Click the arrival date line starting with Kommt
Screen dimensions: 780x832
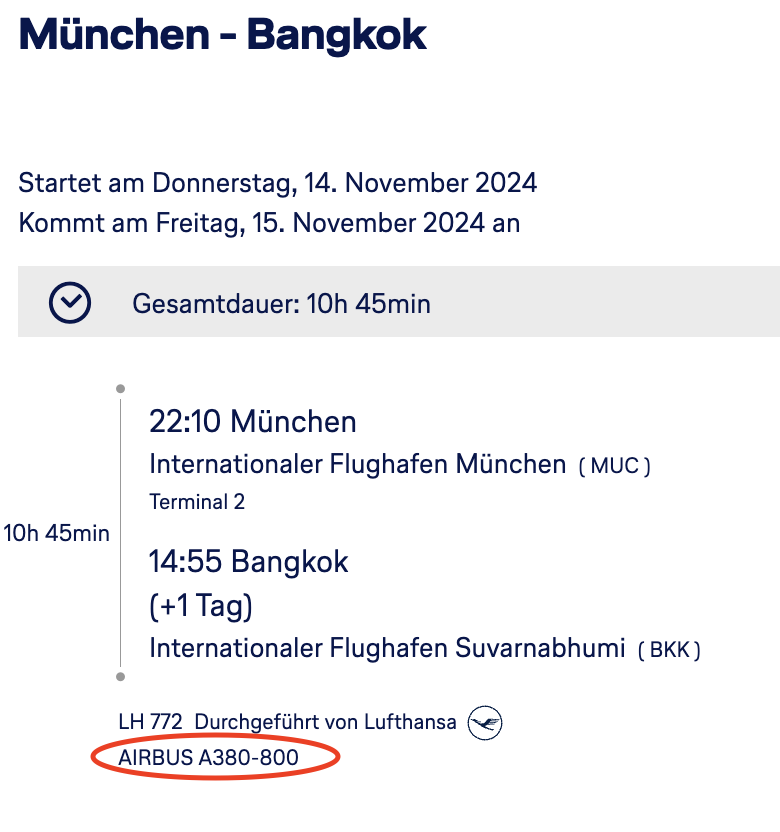(x=269, y=223)
